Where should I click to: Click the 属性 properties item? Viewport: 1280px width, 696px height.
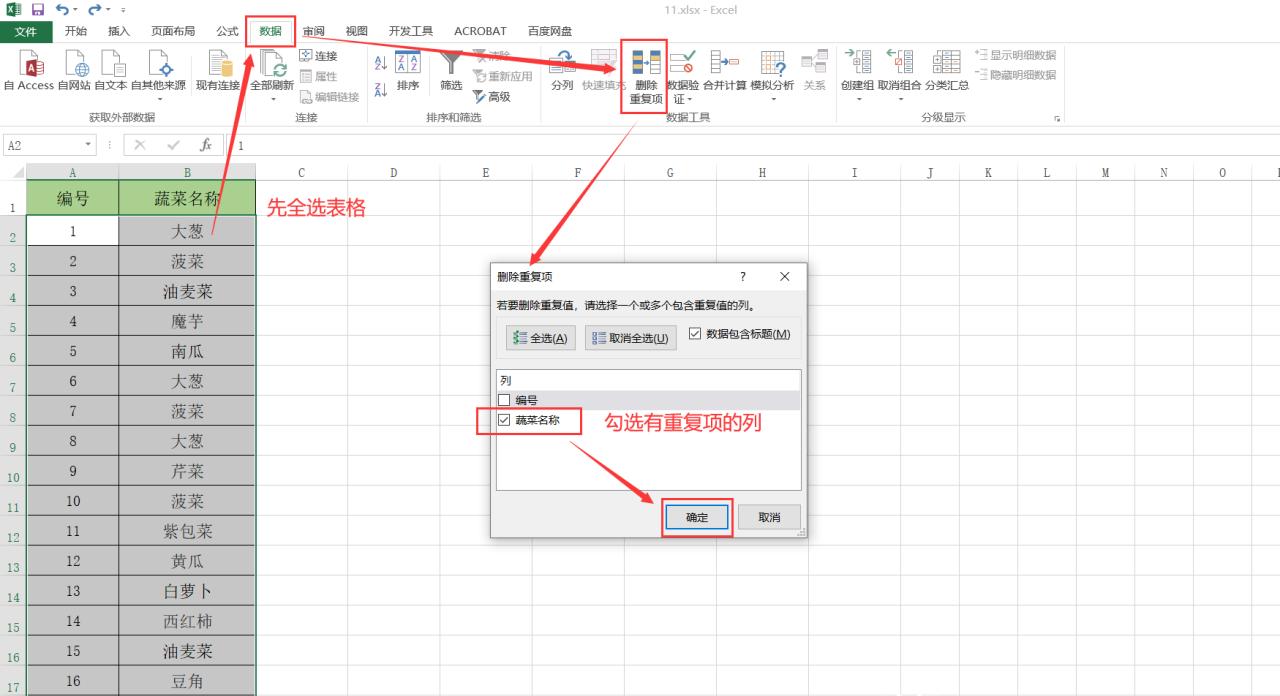[x=319, y=76]
